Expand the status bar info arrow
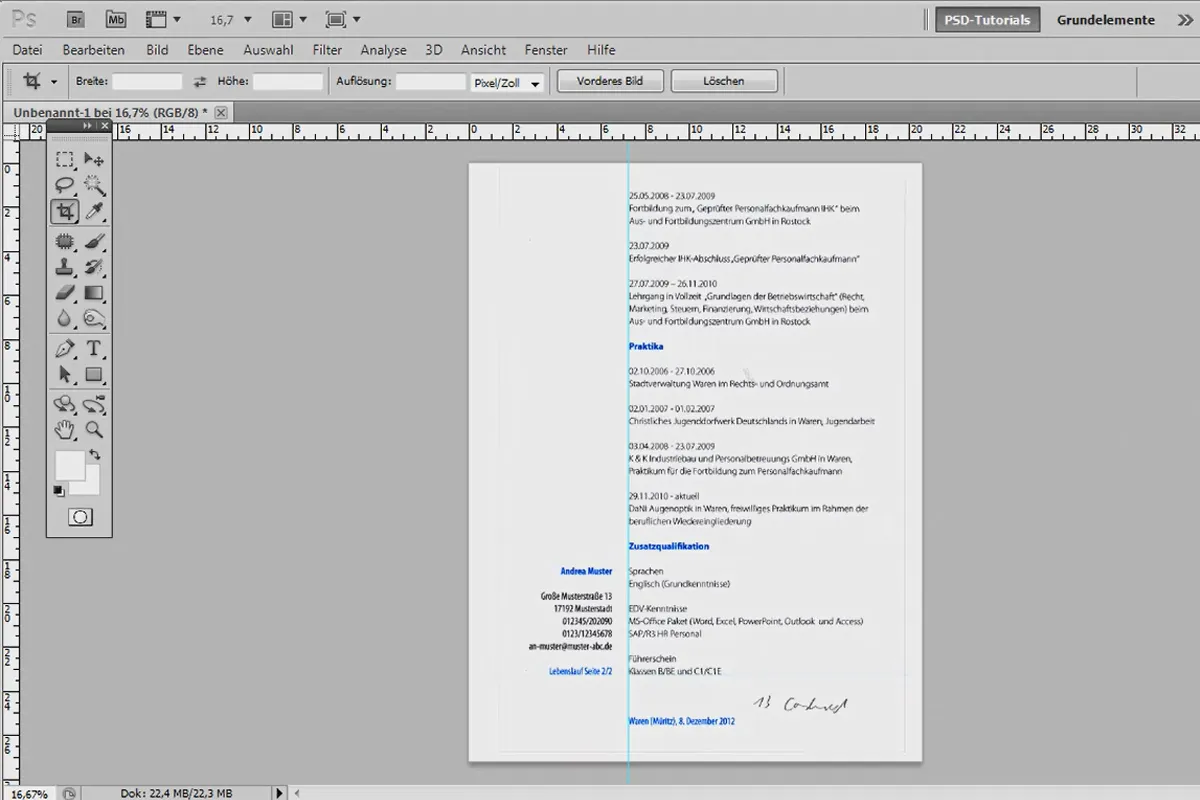The image size is (1200, 800). pyautogui.click(x=280, y=793)
